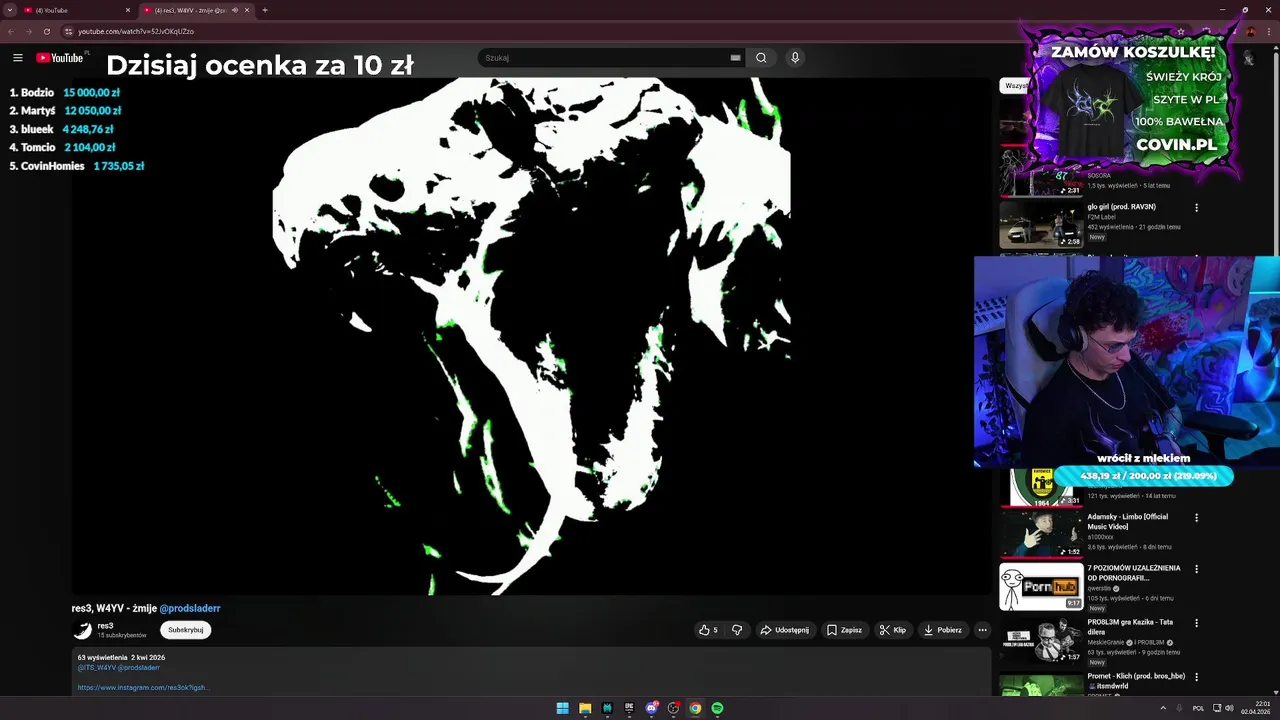
Task: Start voice search with the microphone
Action: pyautogui.click(x=795, y=58)
